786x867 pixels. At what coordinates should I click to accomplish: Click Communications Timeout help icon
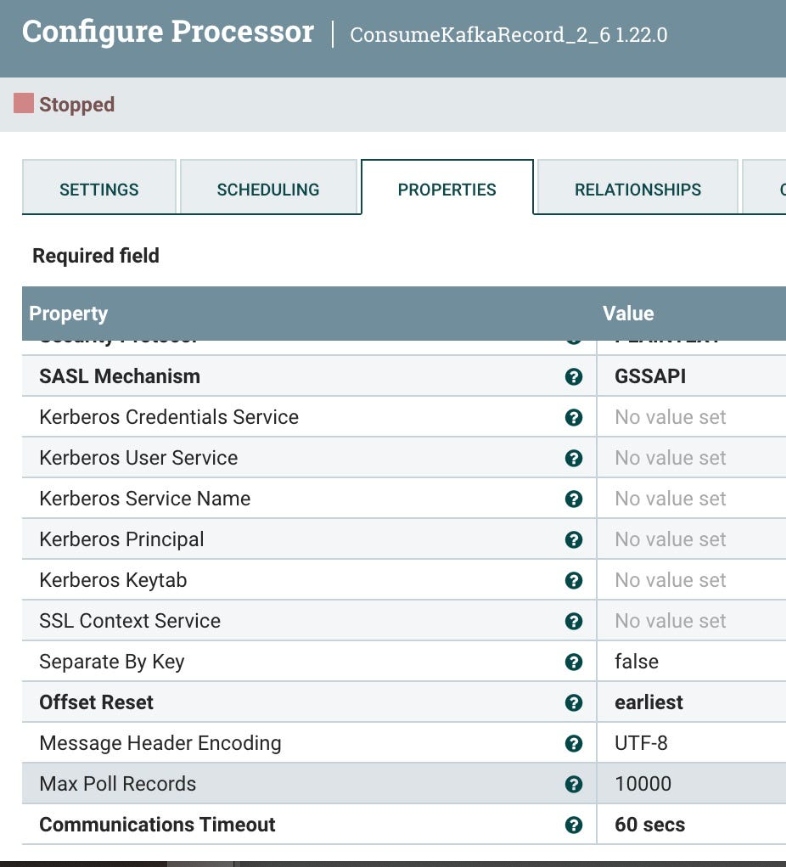(x=571, y=825)
